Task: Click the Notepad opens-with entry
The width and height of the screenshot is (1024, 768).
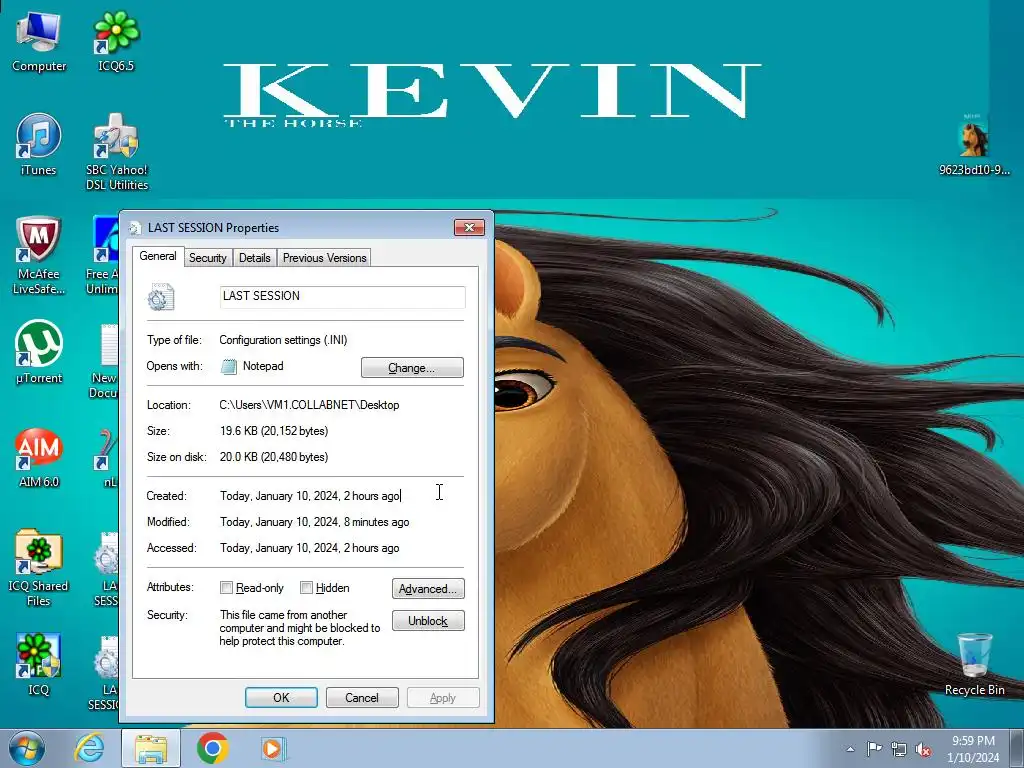Action: click(x=253, y=366)
